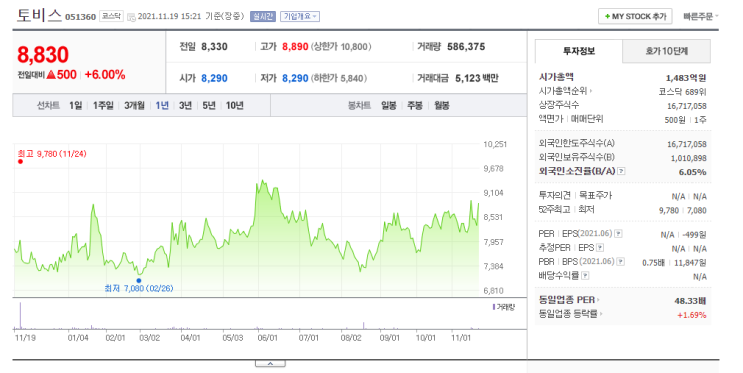This screenshot has height=373, width=743.
Task: Open help icon beside 외국인소진율(B/A)
Action: coord(622,171)
